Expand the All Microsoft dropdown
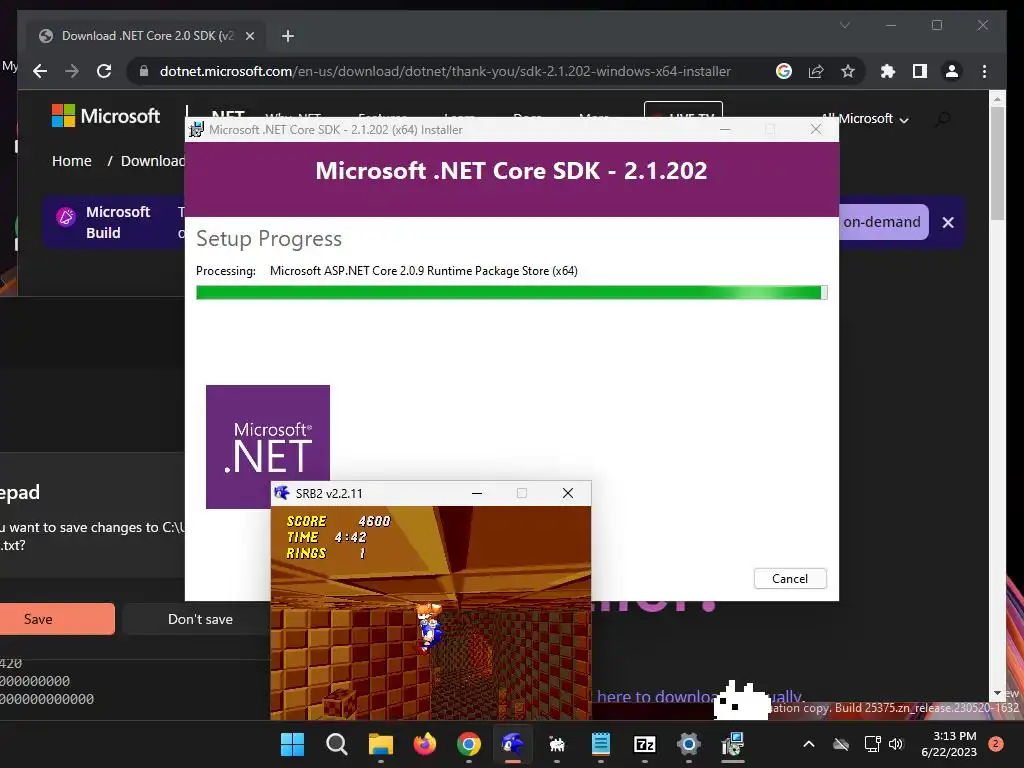 (x=865, y=119)
